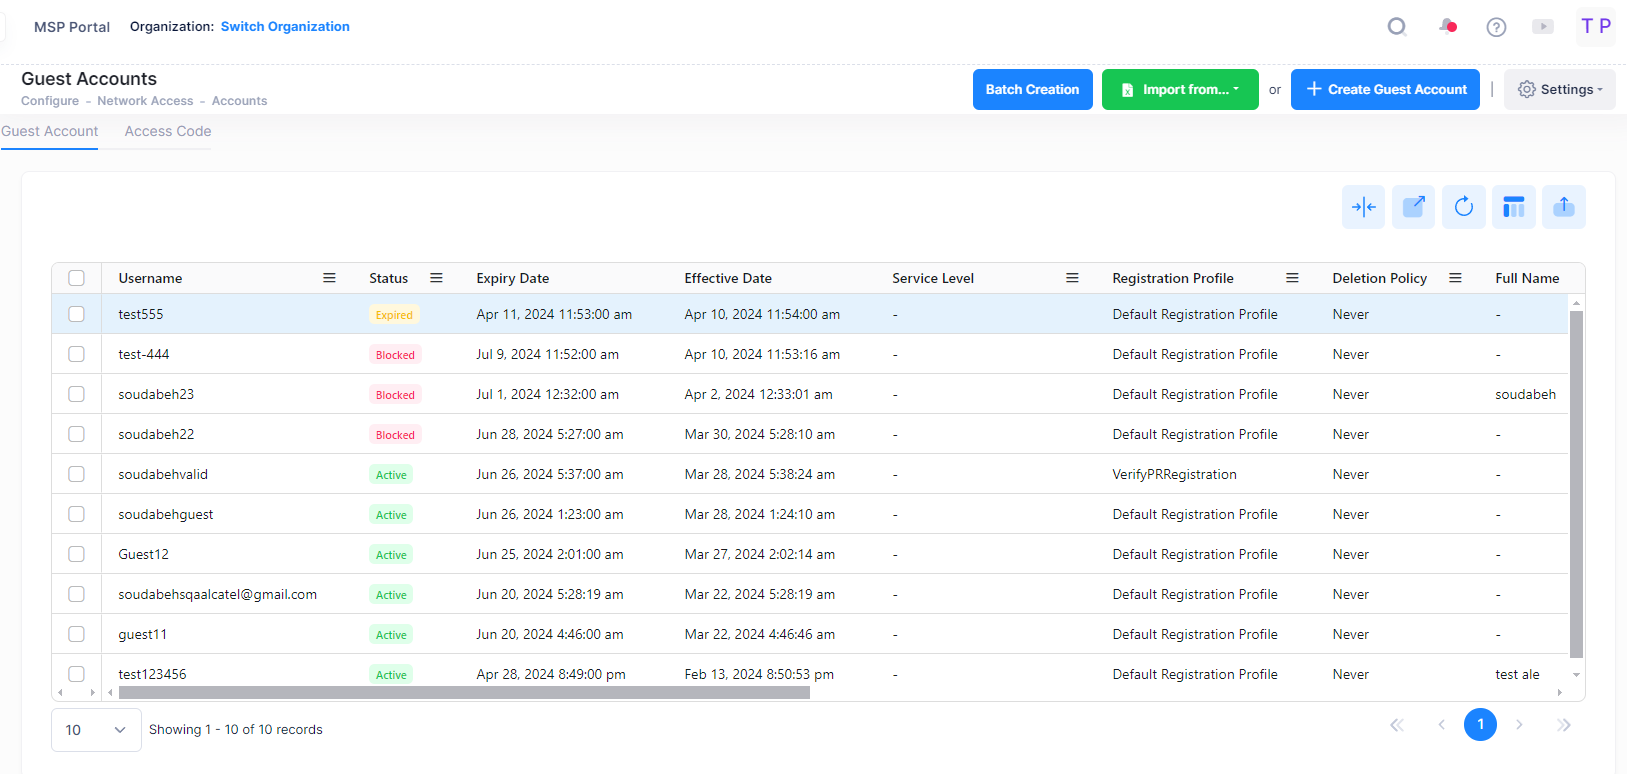Click the fit columns width icon
The image size is (1627, 774).
tap(1363, 207)
